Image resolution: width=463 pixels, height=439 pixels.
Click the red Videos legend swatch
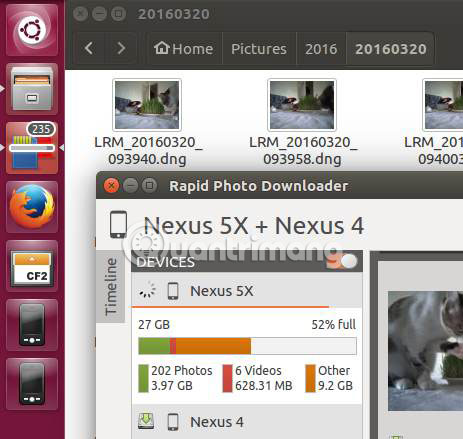[x=227, y=378]
